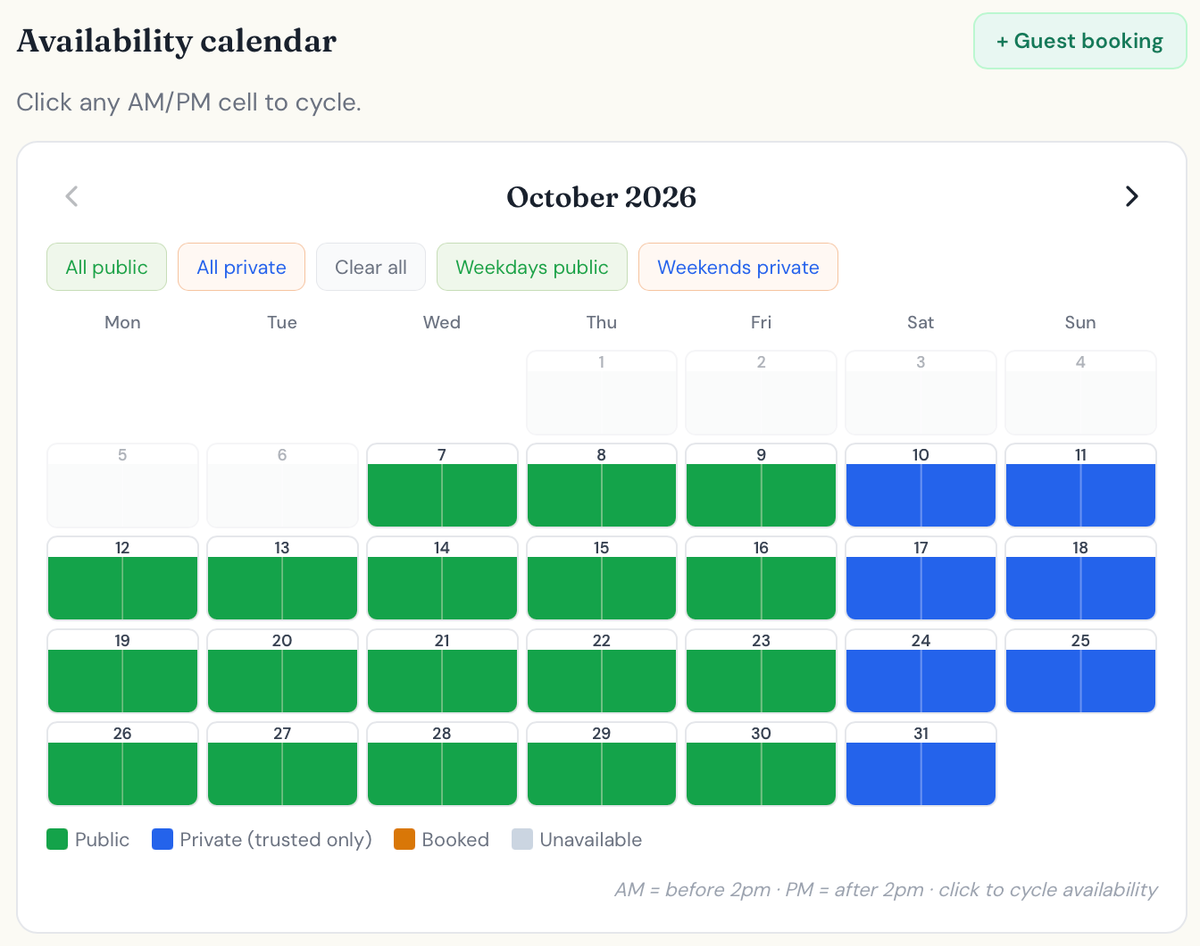Cycle October 22 PM cell
Image resolution: width=1200 pixels, height=946 pixels.
pyautogui.click(x=638, y=681)
